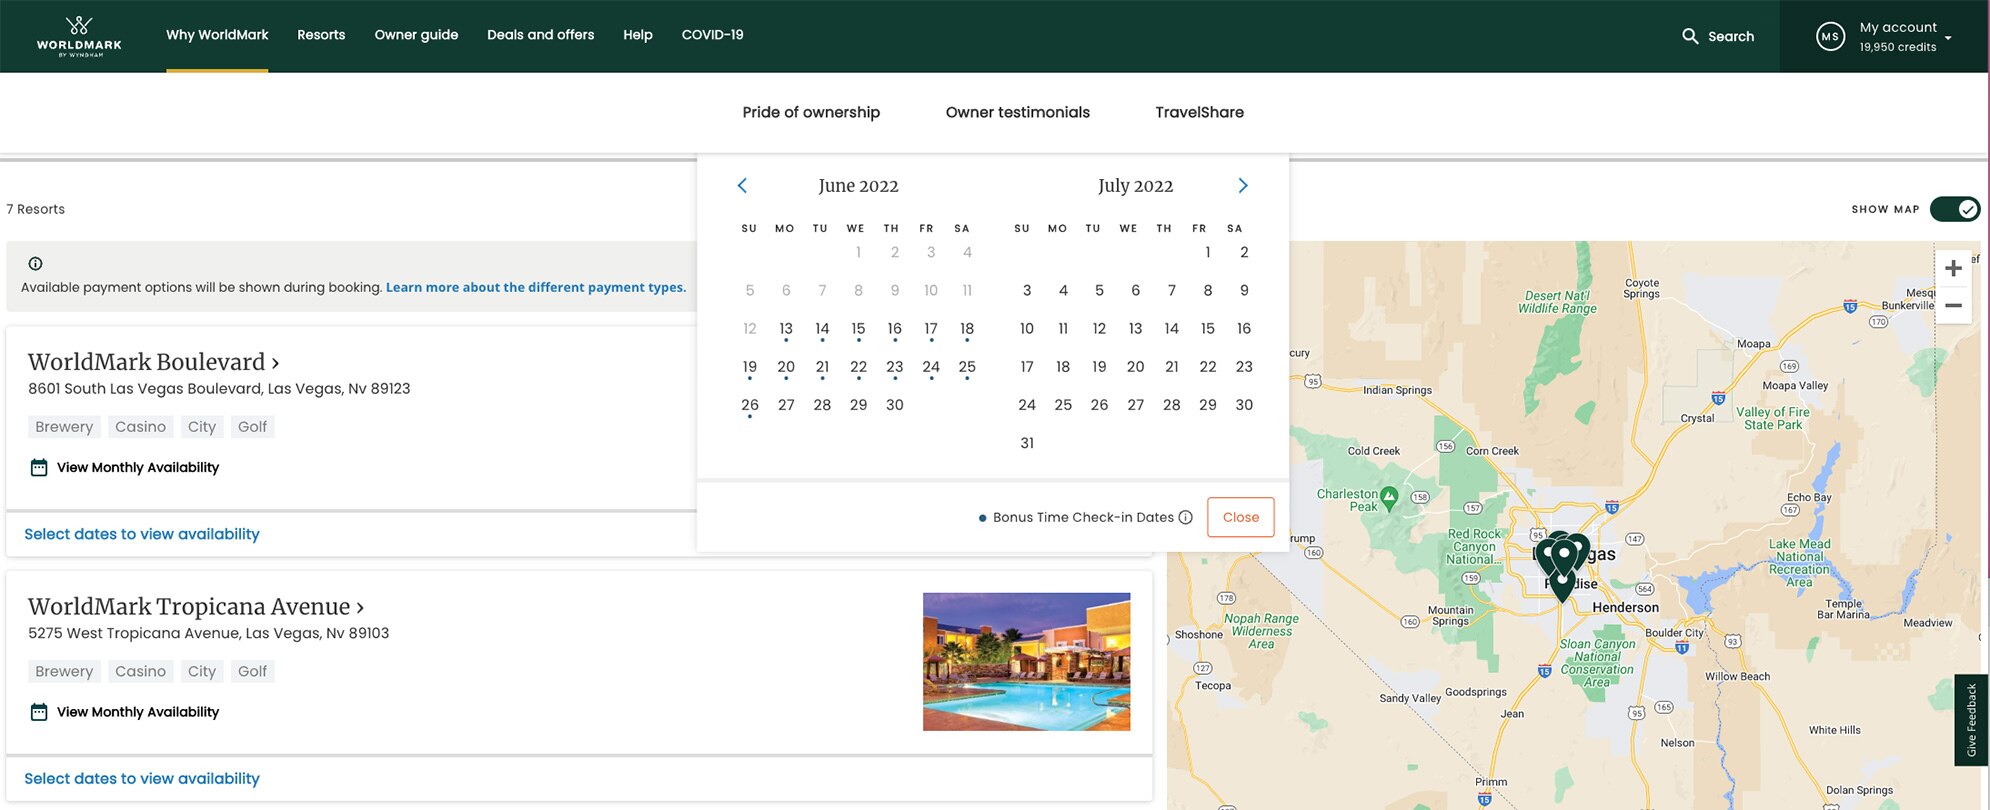The width and height of the screenshot is (1990, 810).
Task: Open the Owner guide menu
Action: click(416, 34)
